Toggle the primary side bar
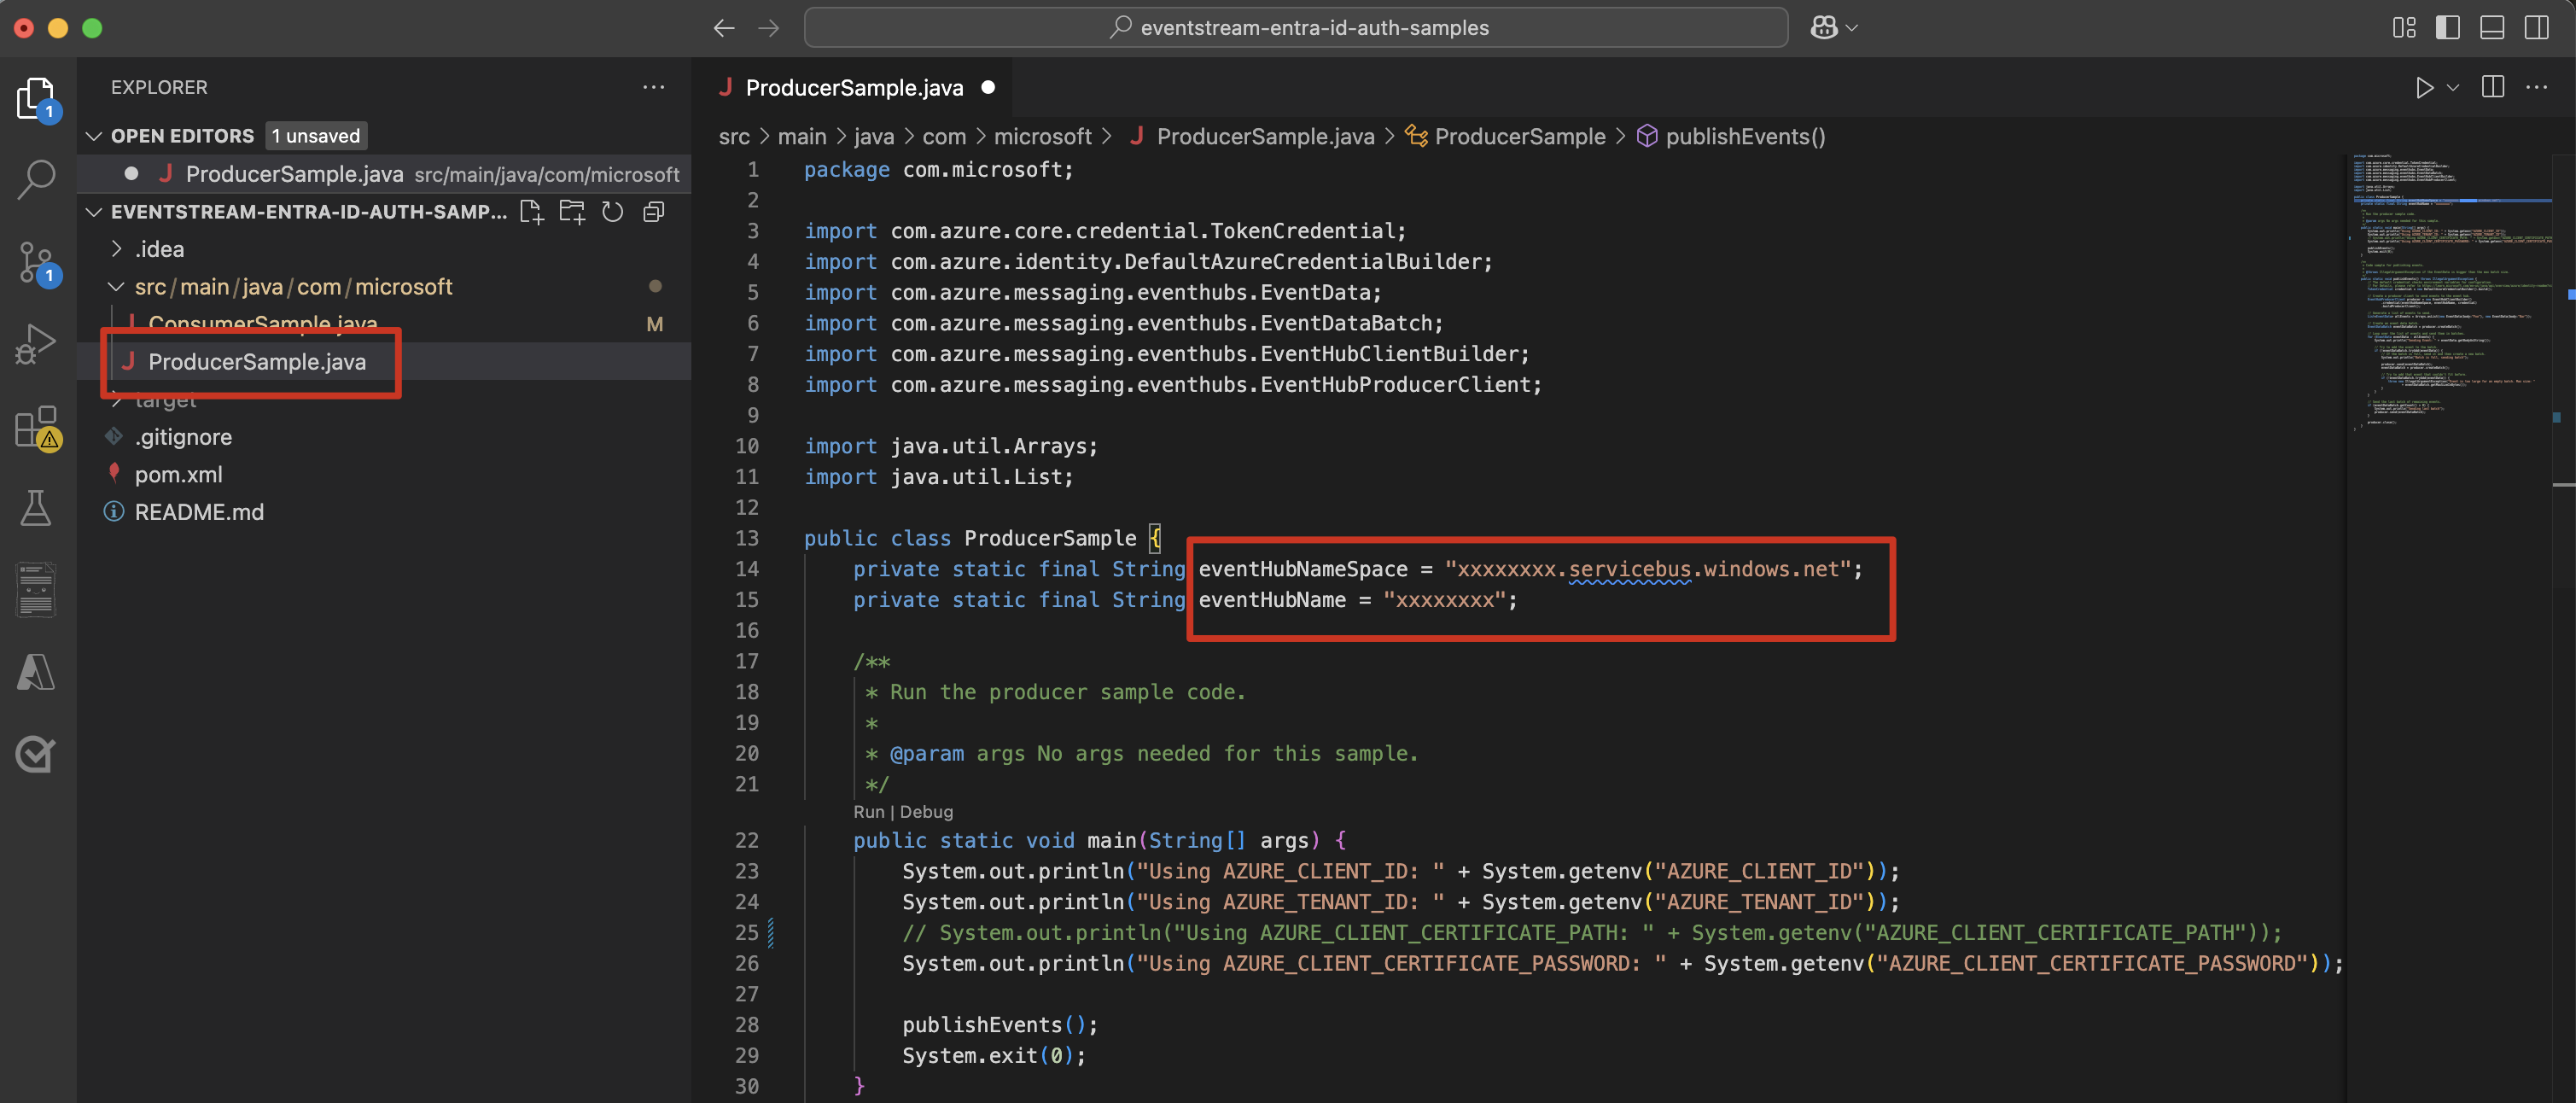The width and height of the screenshot is (2576, 1103). (x=2447, y=28)
